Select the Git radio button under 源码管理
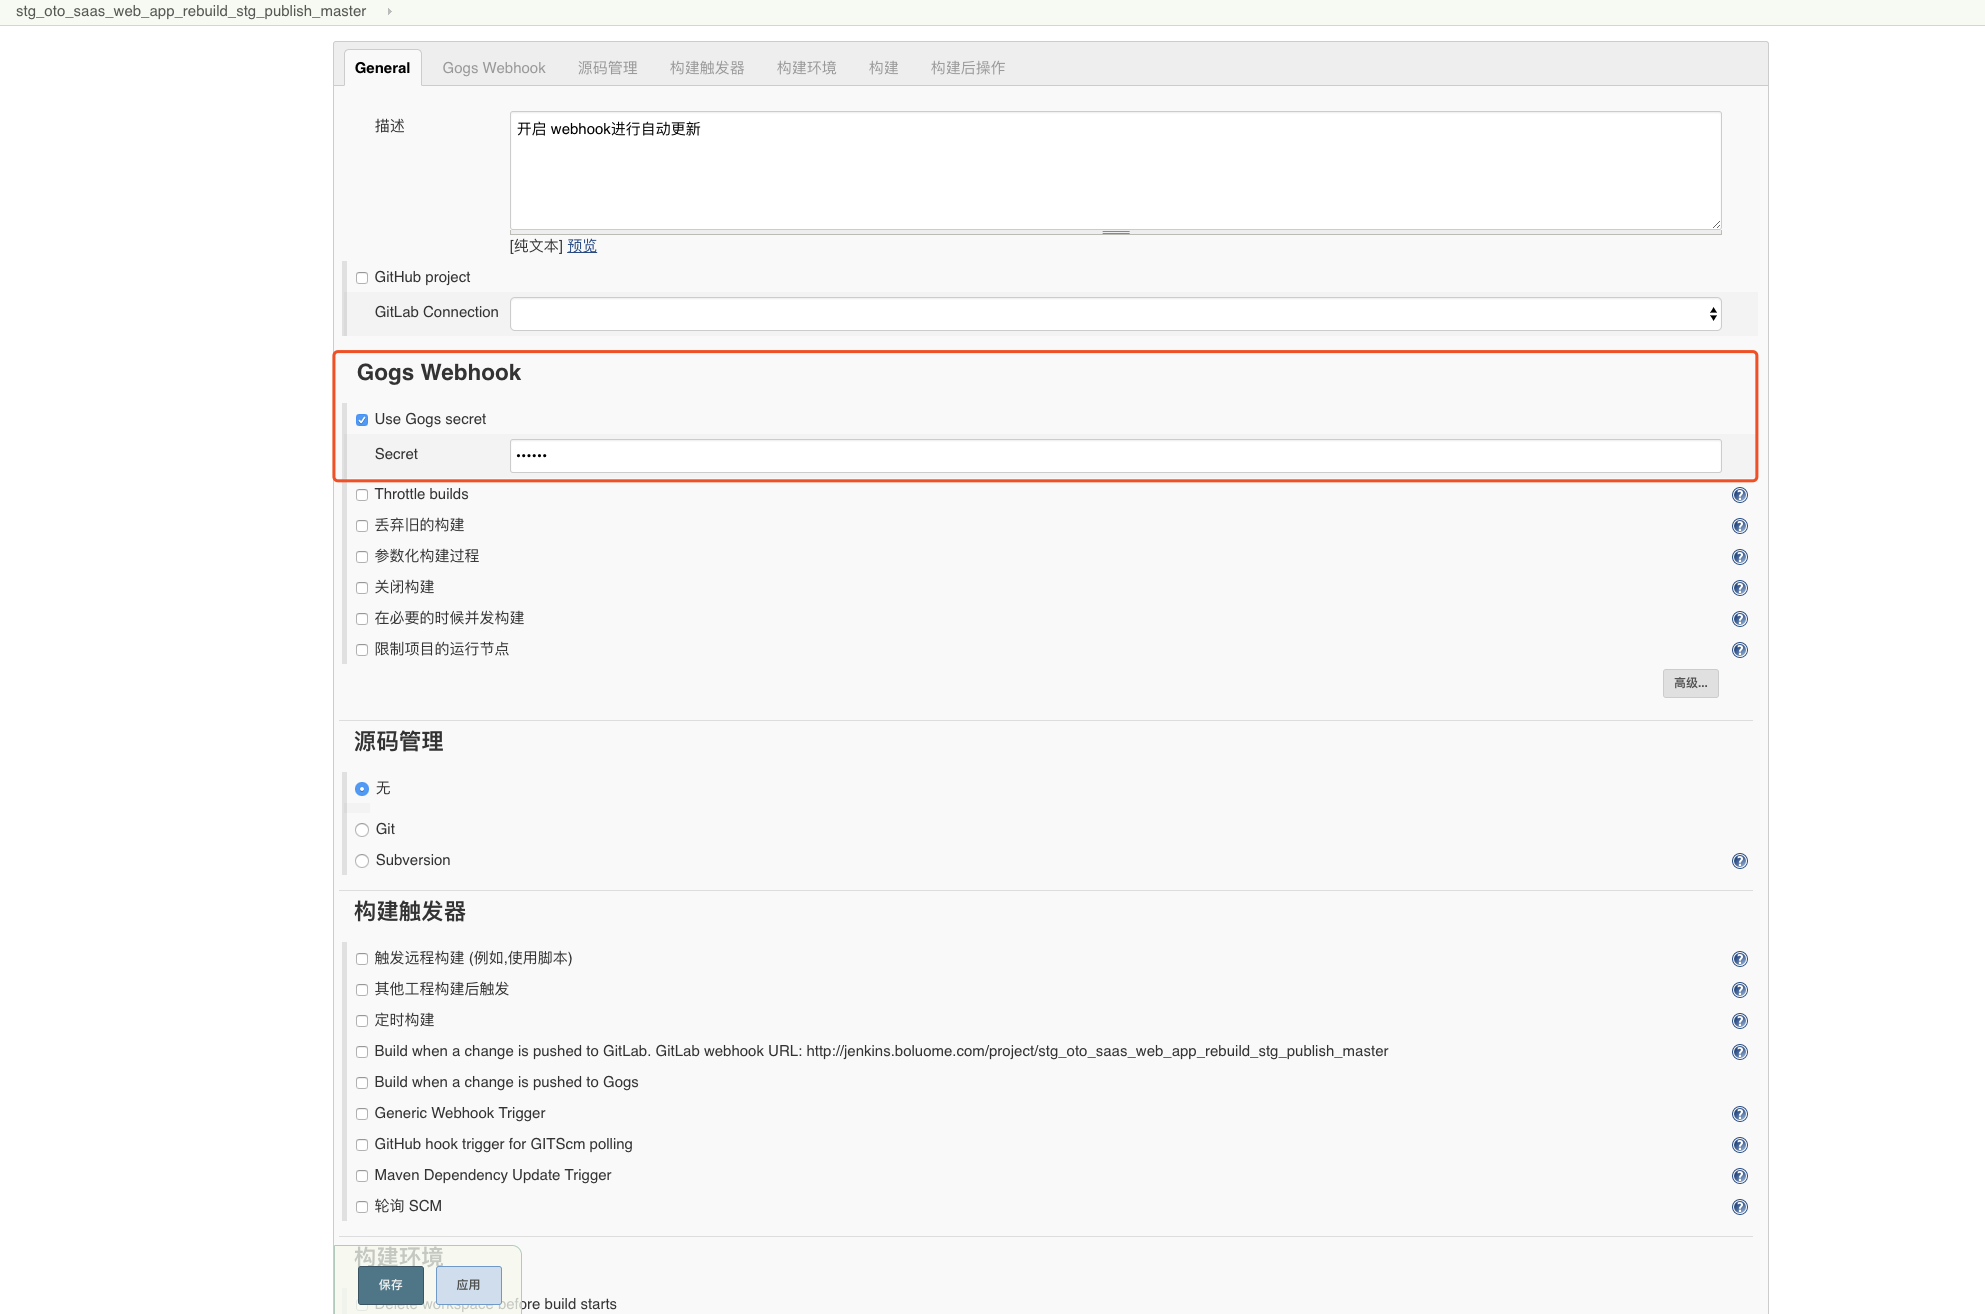Image resolution: width=1985 pixels, height=1314 pixels. tap(362, 830)
